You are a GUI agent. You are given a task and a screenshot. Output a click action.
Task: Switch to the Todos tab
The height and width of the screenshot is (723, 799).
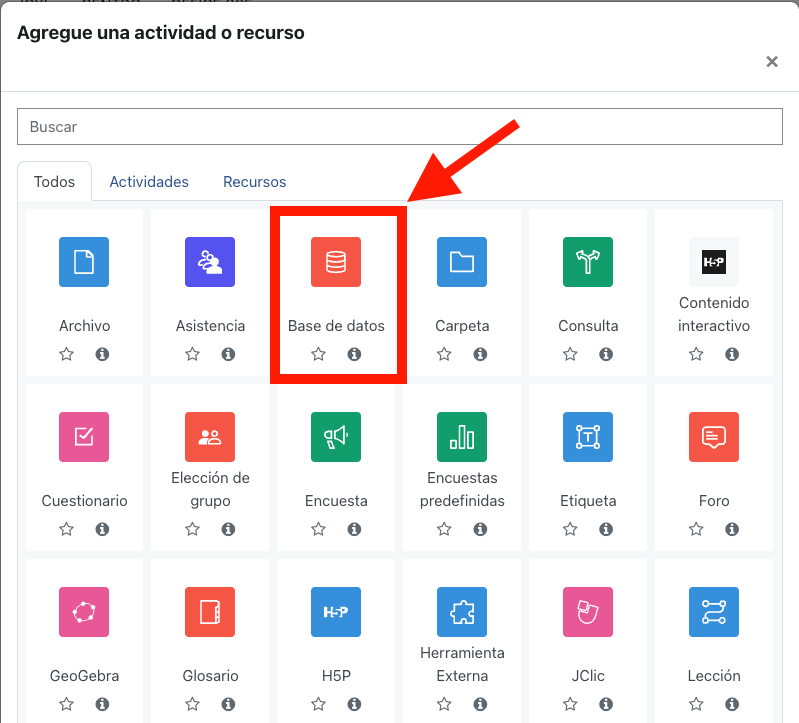click(x=55, y=181)
